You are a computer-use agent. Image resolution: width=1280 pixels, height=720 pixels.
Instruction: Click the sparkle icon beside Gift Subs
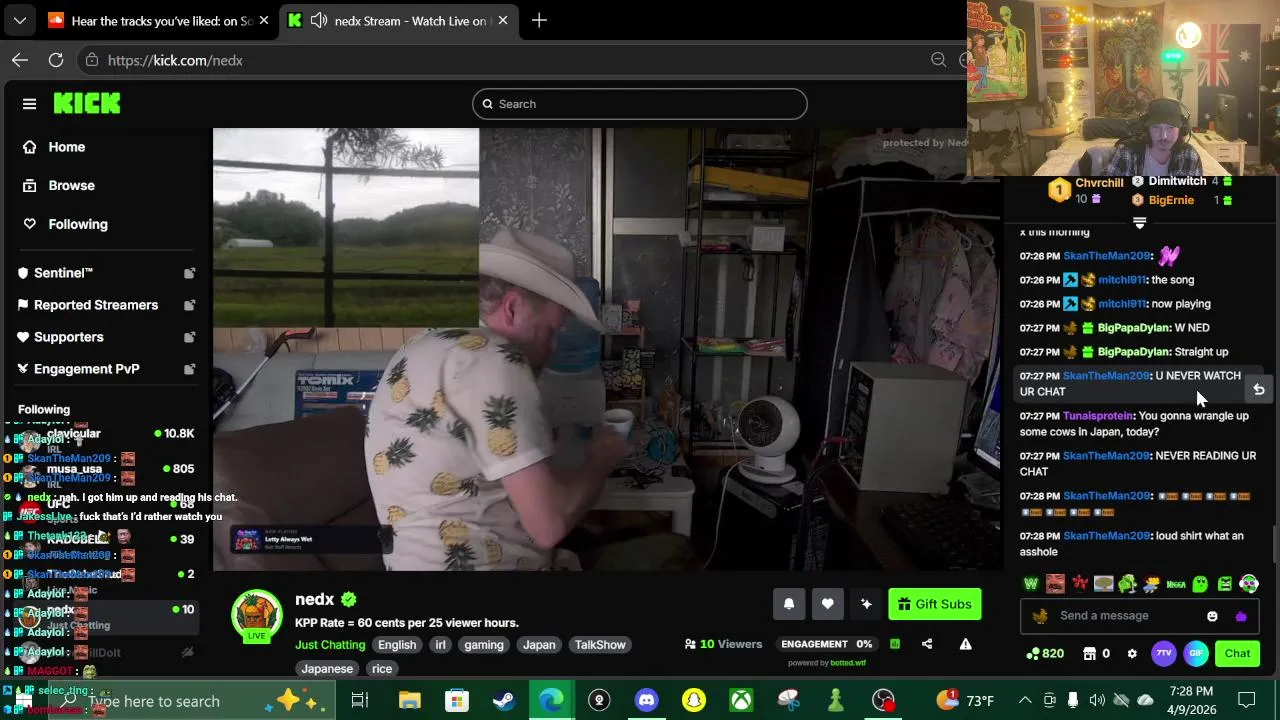click(866, 604)
